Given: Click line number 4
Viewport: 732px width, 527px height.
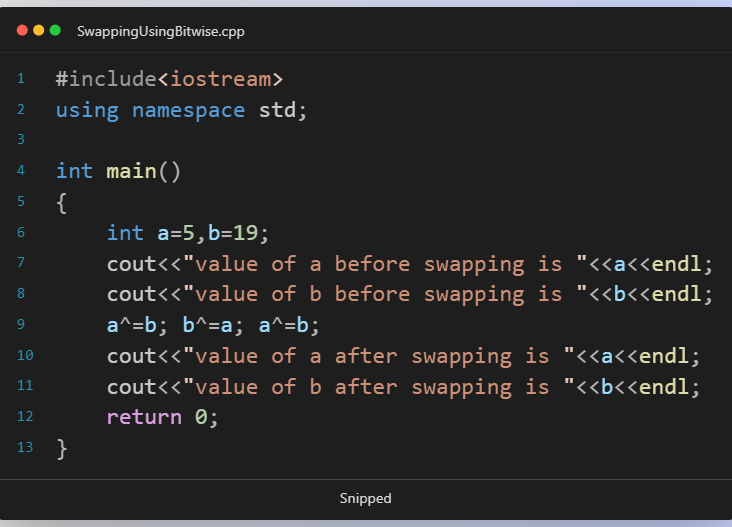Looking at the screenshot, I should click(21, 170).
